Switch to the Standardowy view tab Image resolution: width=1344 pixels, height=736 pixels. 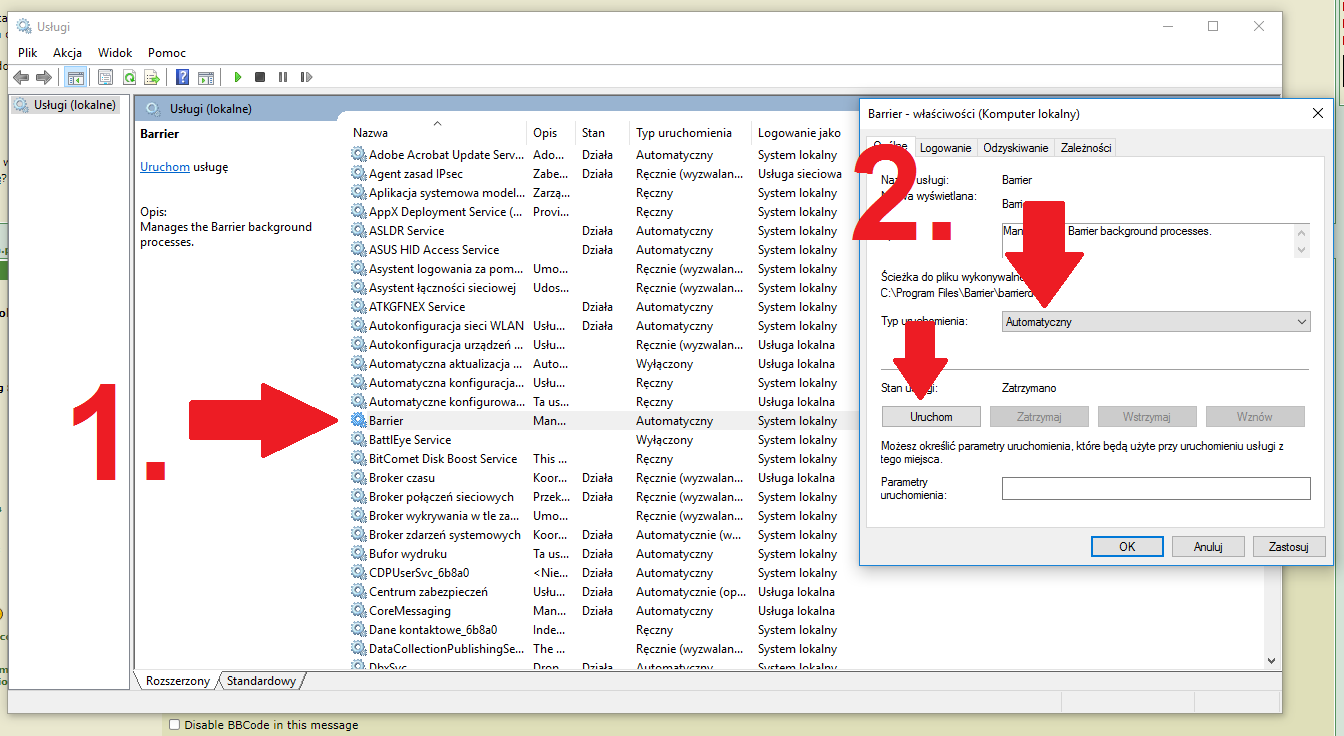(x=262, y=681)
